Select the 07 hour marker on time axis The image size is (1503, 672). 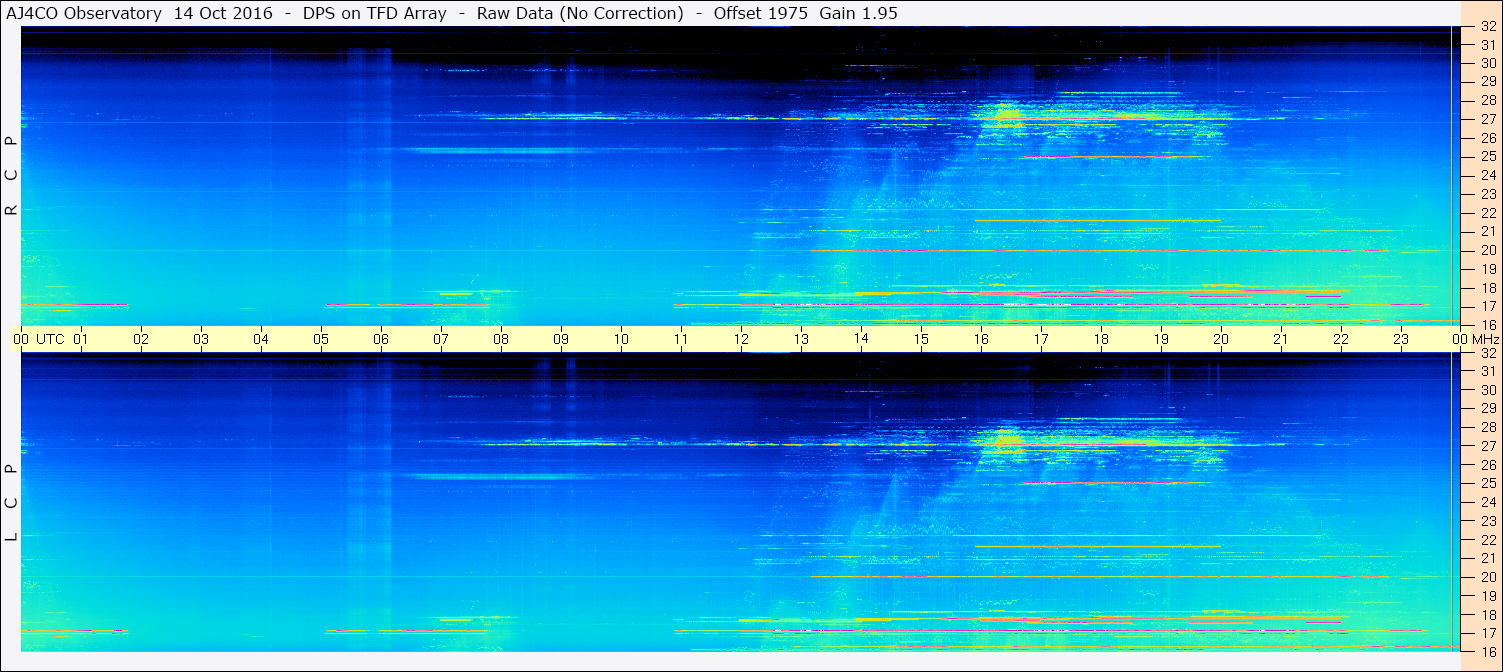[x=441, y=339]
